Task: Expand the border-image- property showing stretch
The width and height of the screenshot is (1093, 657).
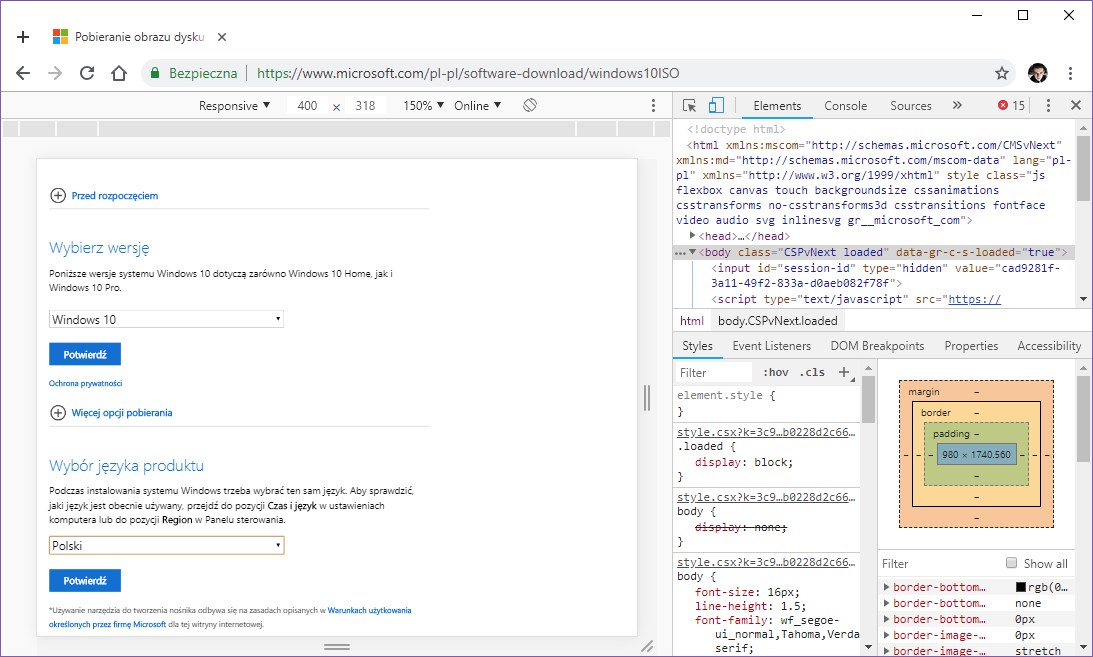Action: pos(886,651)
